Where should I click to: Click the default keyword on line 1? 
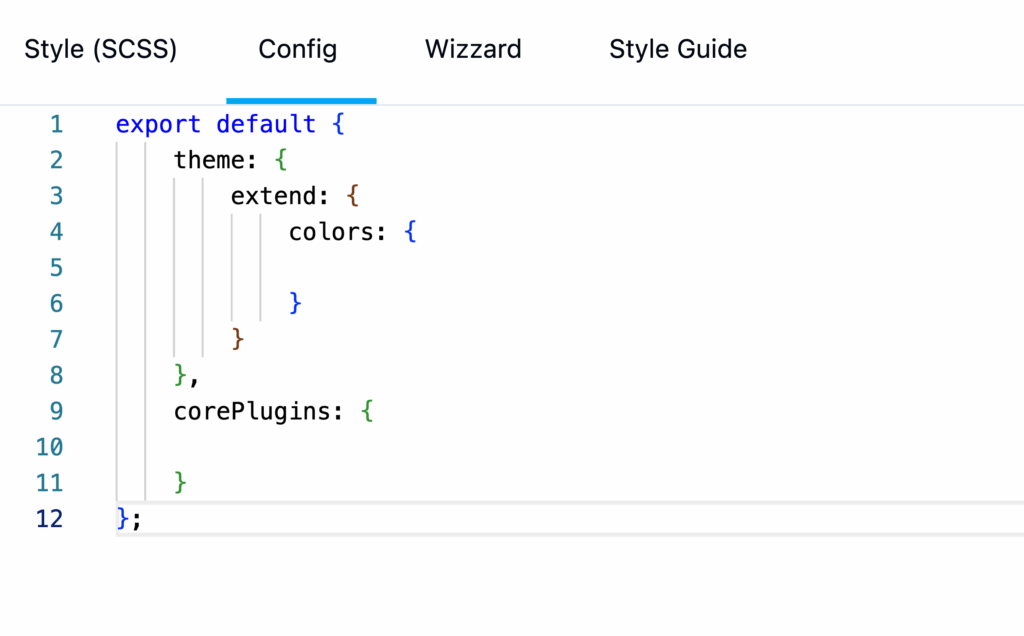click(265, 123)
